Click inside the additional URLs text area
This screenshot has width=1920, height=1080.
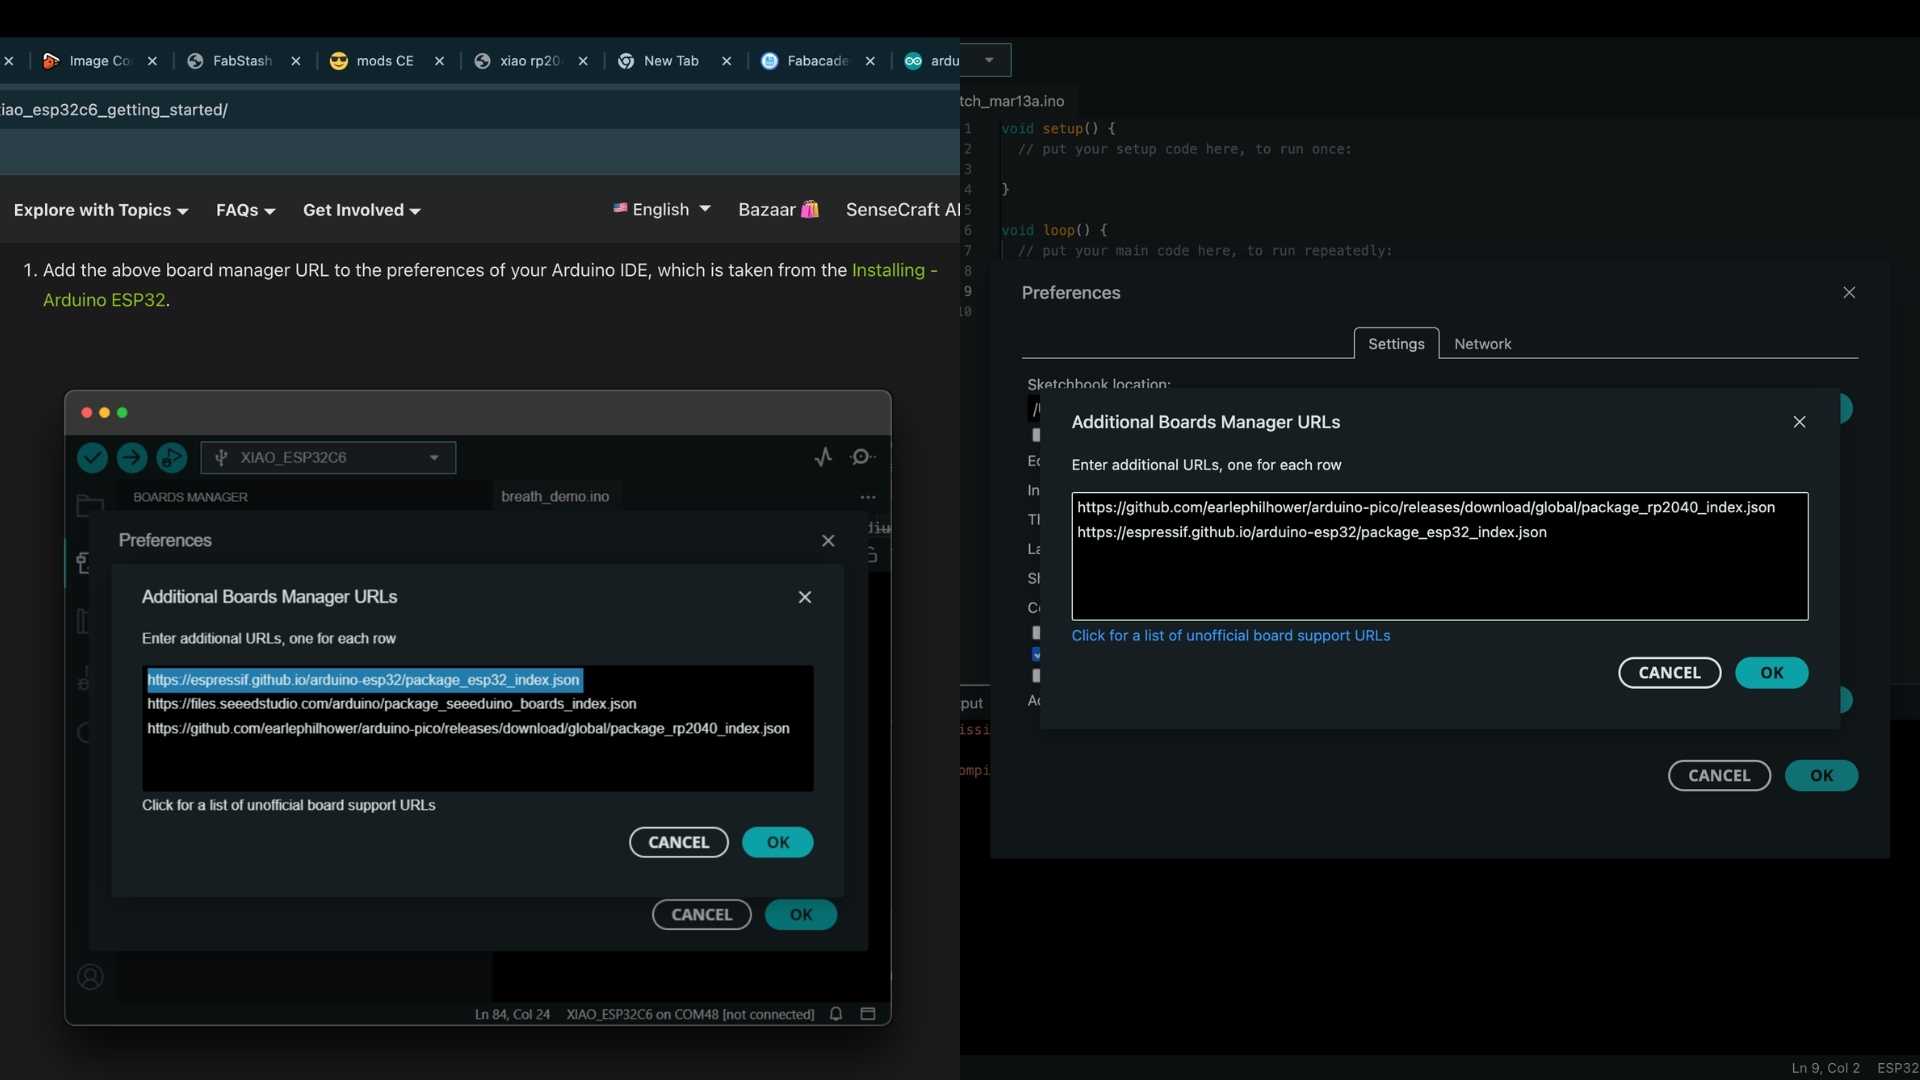[x=1438, y=580]
